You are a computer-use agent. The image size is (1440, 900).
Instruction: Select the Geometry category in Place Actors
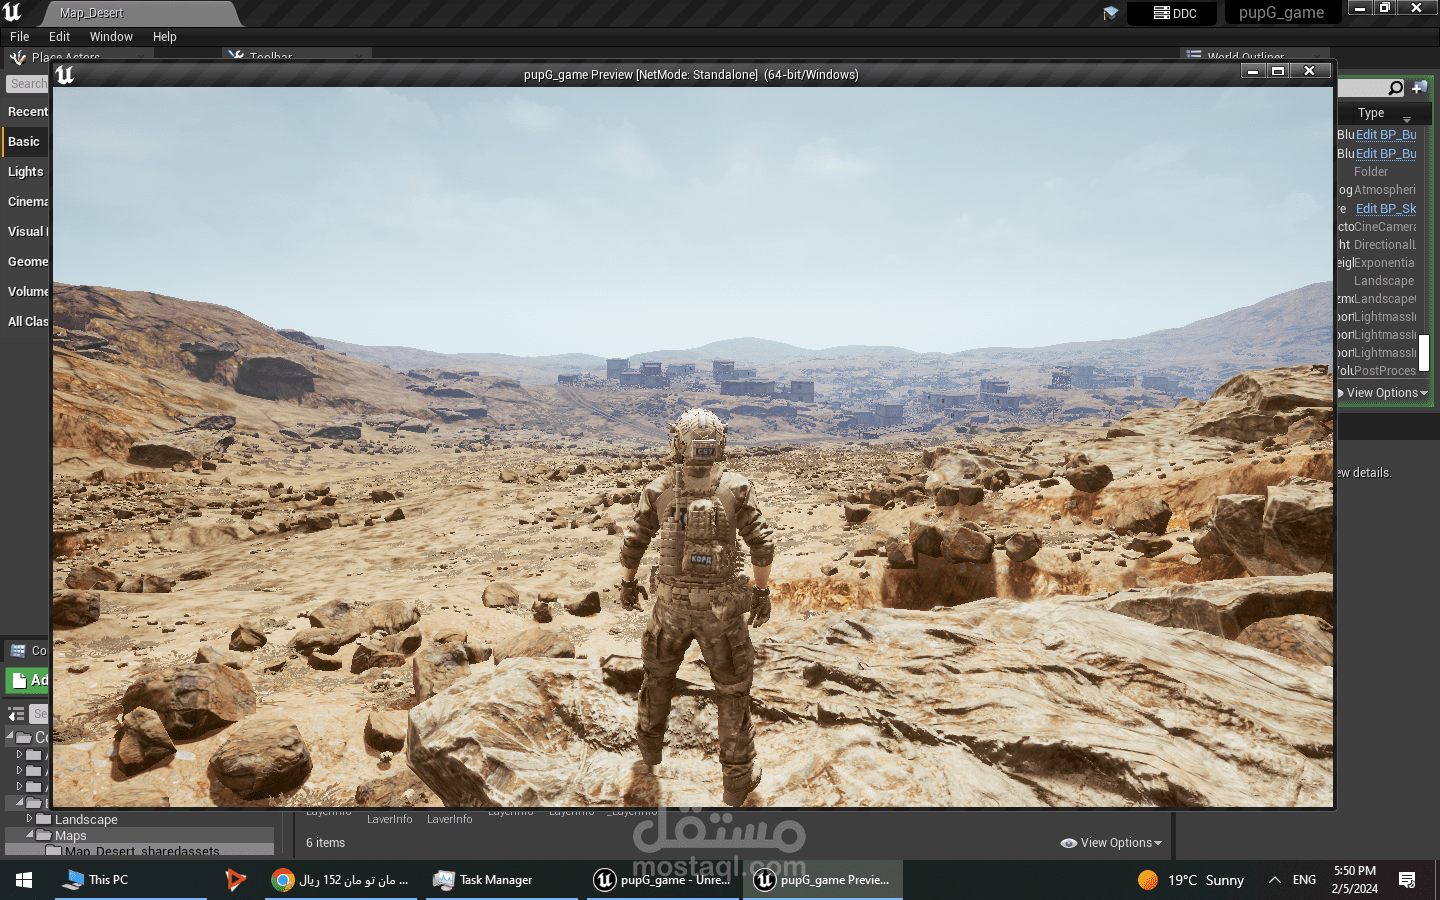tap(27, 262)
